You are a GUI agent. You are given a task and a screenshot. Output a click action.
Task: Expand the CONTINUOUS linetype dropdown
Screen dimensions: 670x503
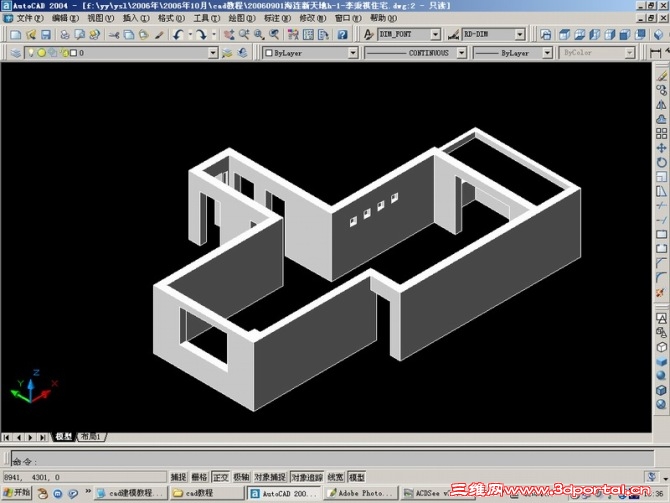point(461,53)
